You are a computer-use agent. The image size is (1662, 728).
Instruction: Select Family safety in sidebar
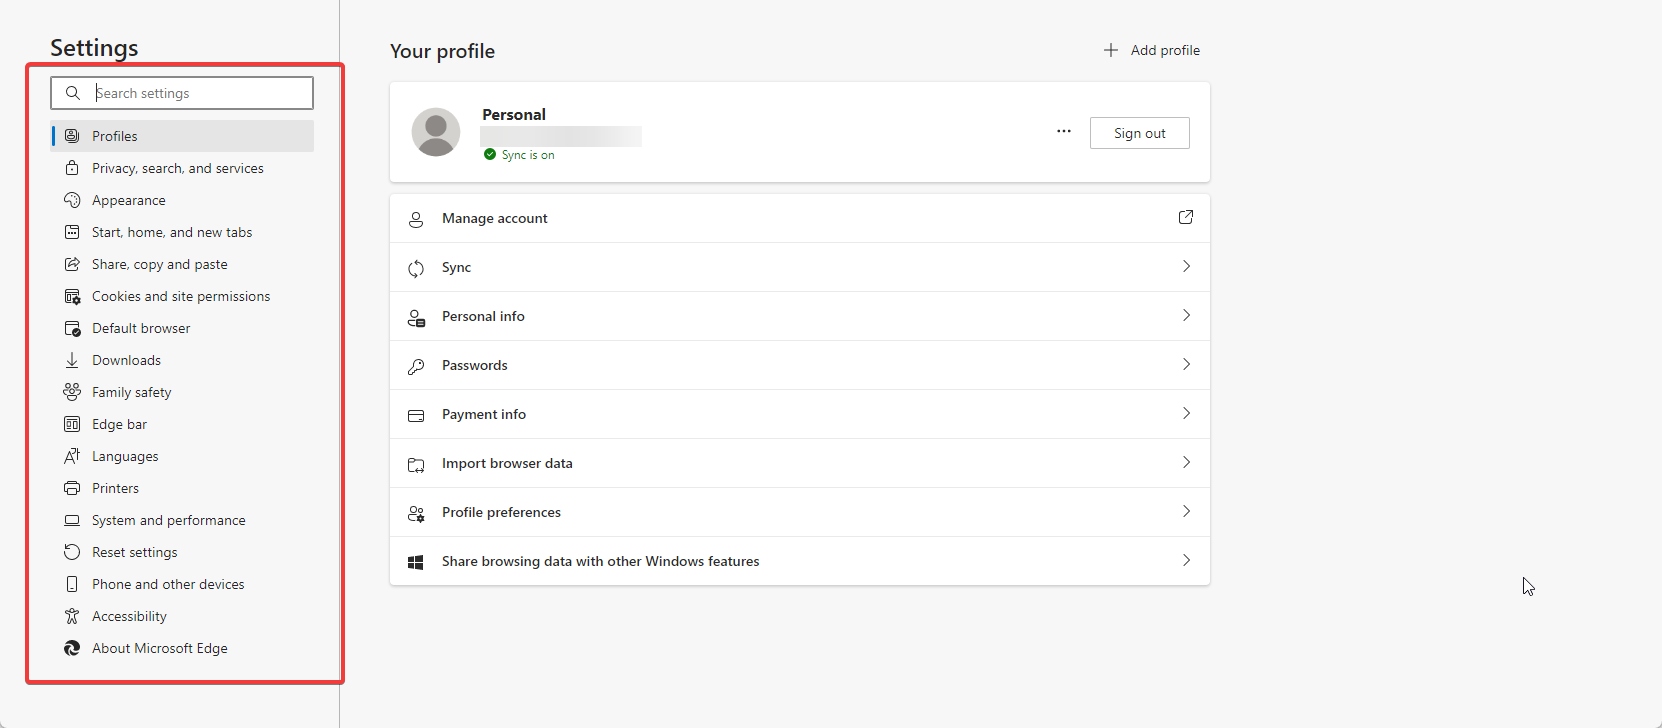(x=182, y=392)
